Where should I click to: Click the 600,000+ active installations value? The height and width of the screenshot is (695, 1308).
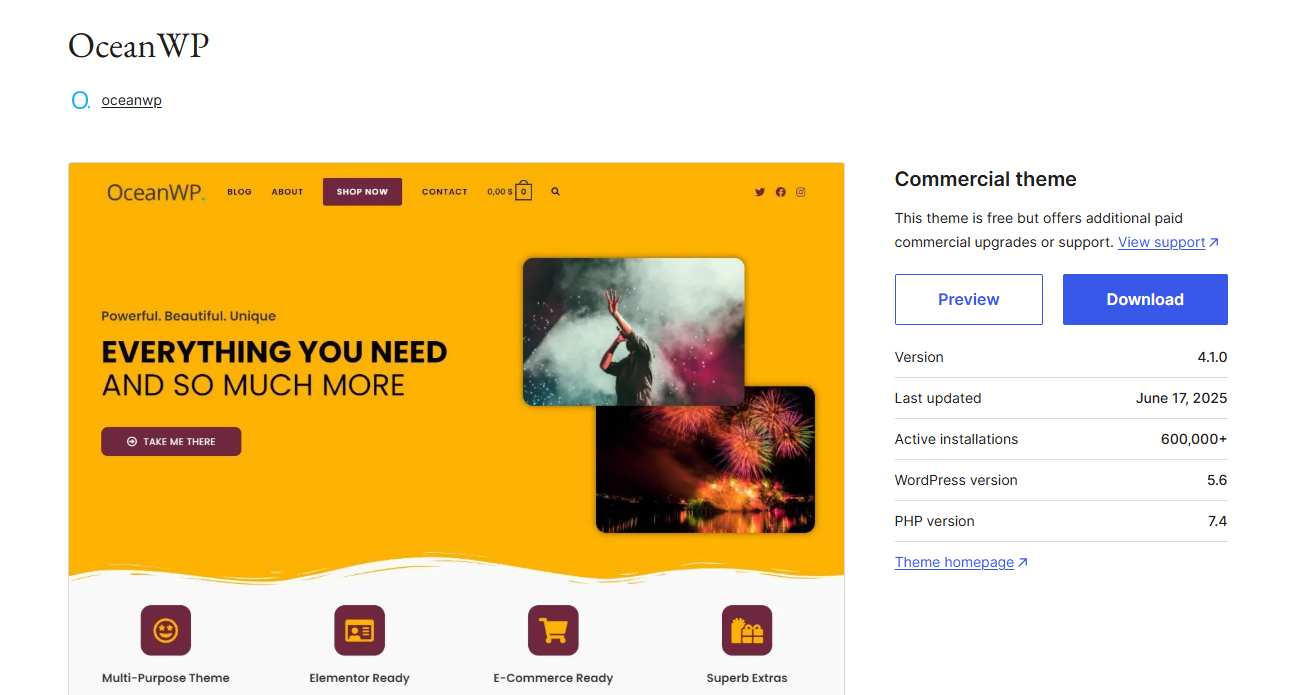point(1194,439)
